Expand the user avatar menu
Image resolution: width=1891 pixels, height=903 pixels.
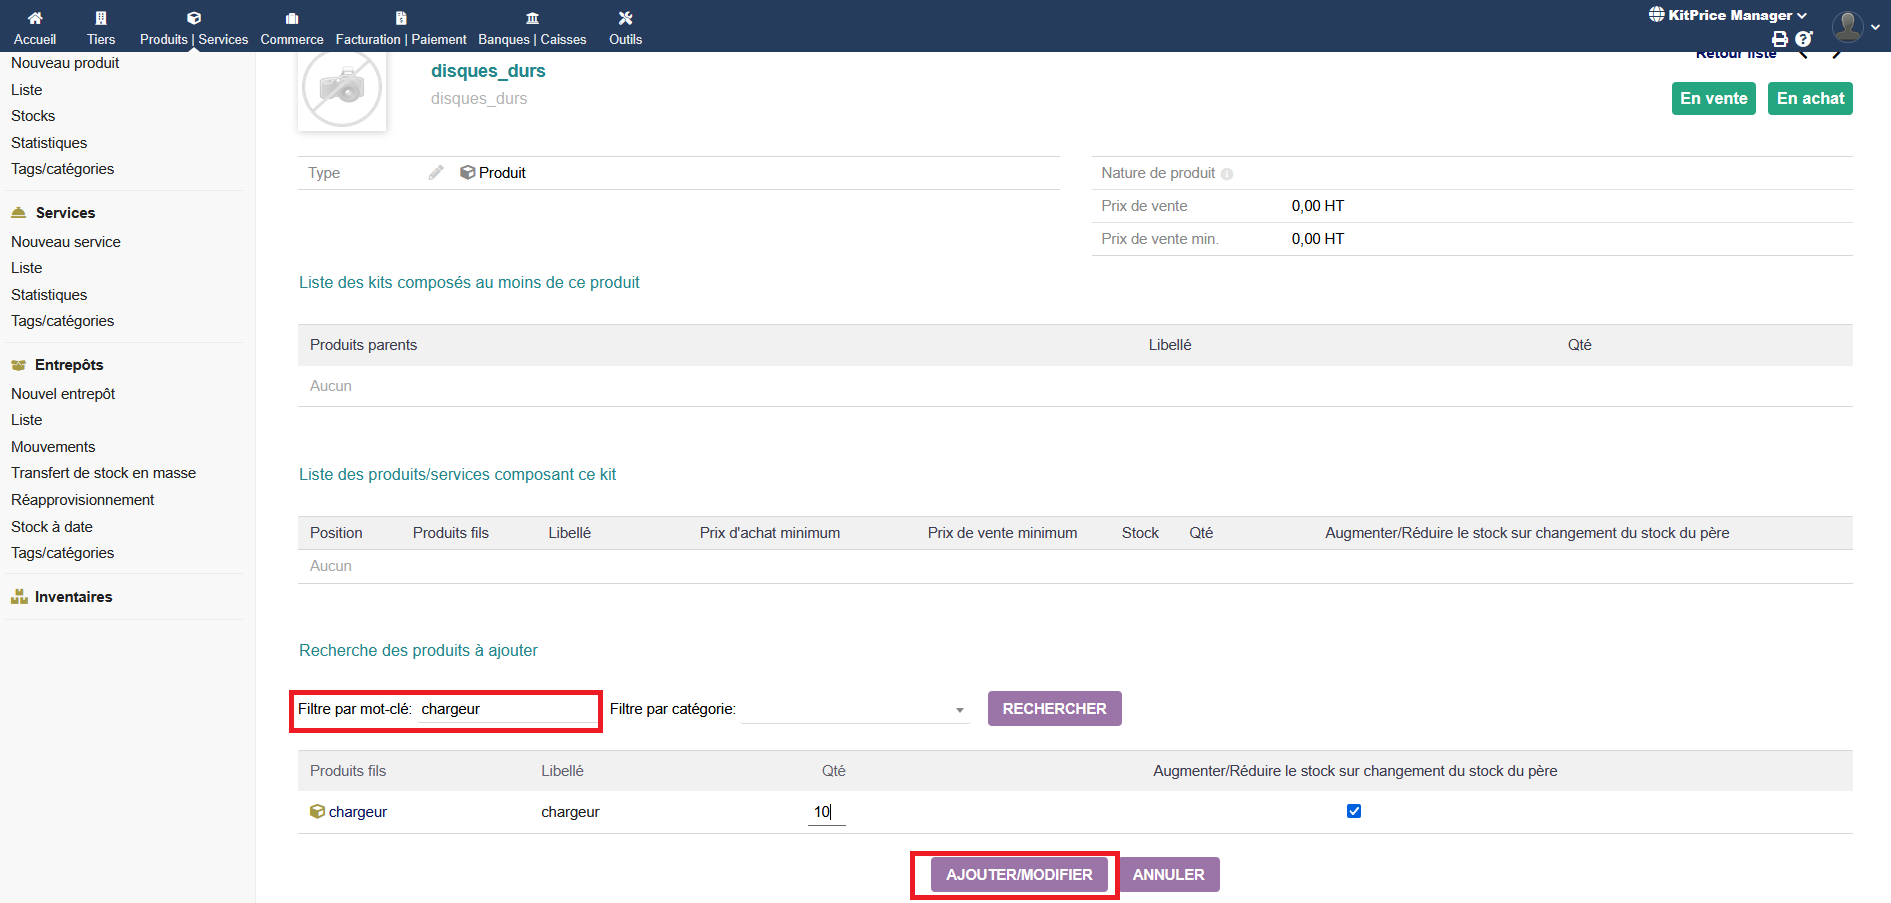coord(1855,26)
